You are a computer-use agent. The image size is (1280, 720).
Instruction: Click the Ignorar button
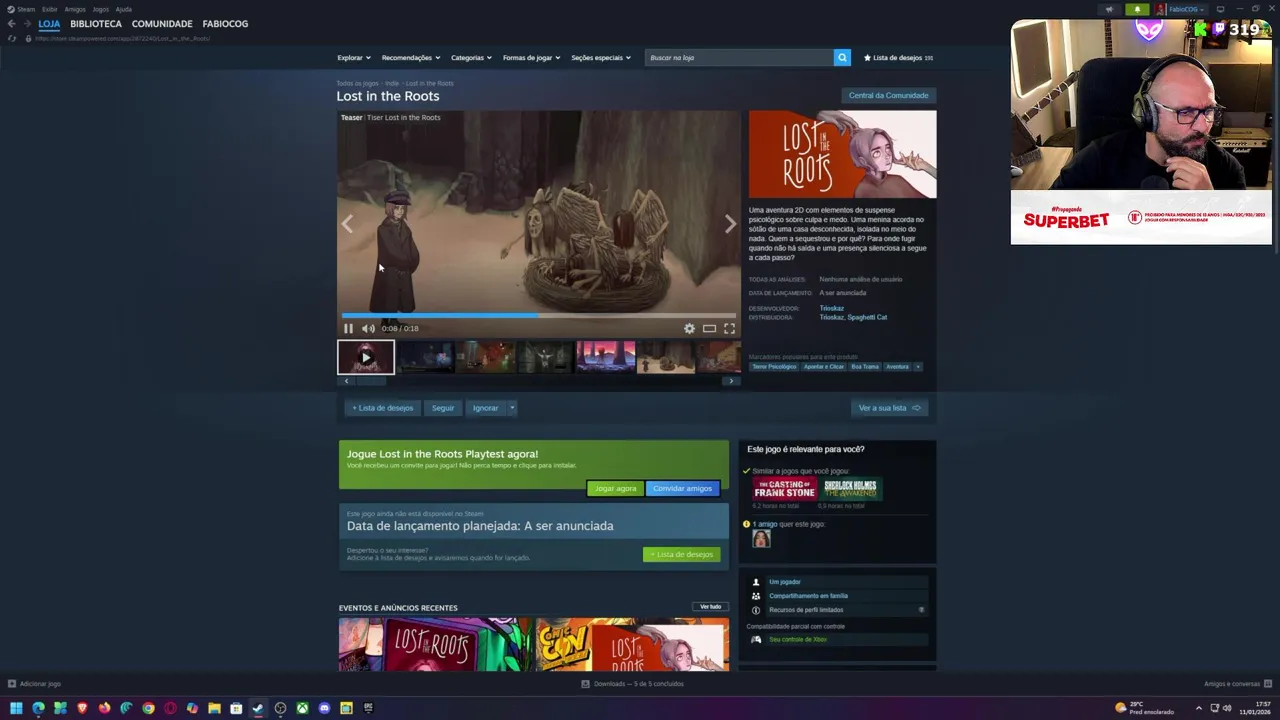(x=485, y=408)
